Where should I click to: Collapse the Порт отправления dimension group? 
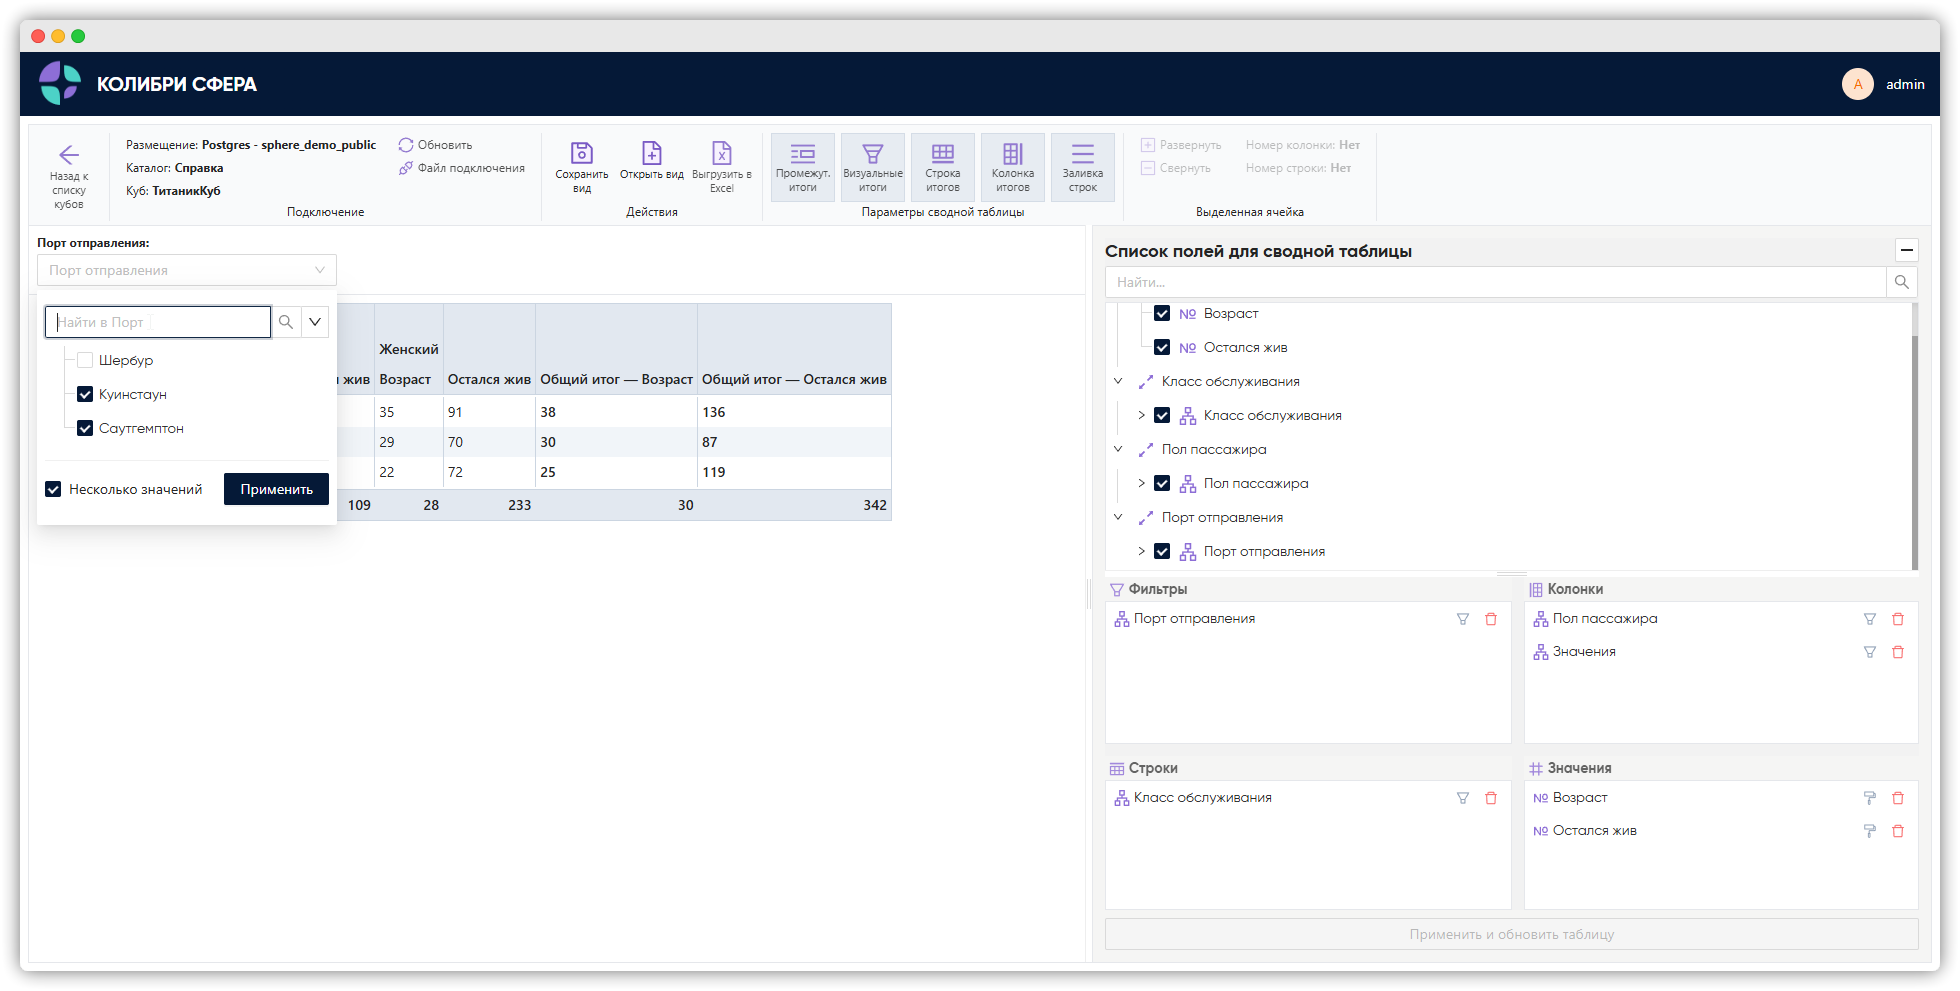(1118, 517)
